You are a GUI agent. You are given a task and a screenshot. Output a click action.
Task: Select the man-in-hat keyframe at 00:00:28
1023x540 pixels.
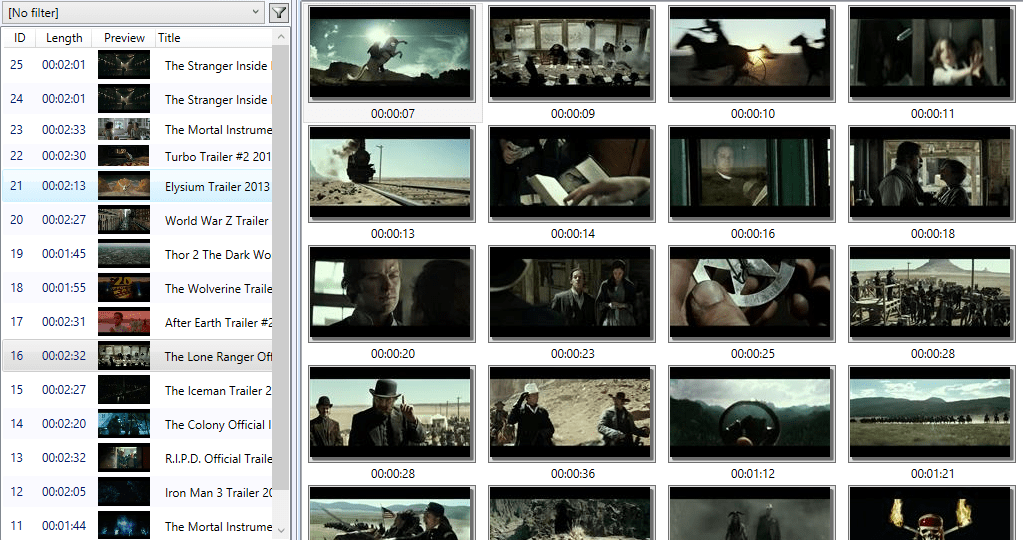coord(391,414)
